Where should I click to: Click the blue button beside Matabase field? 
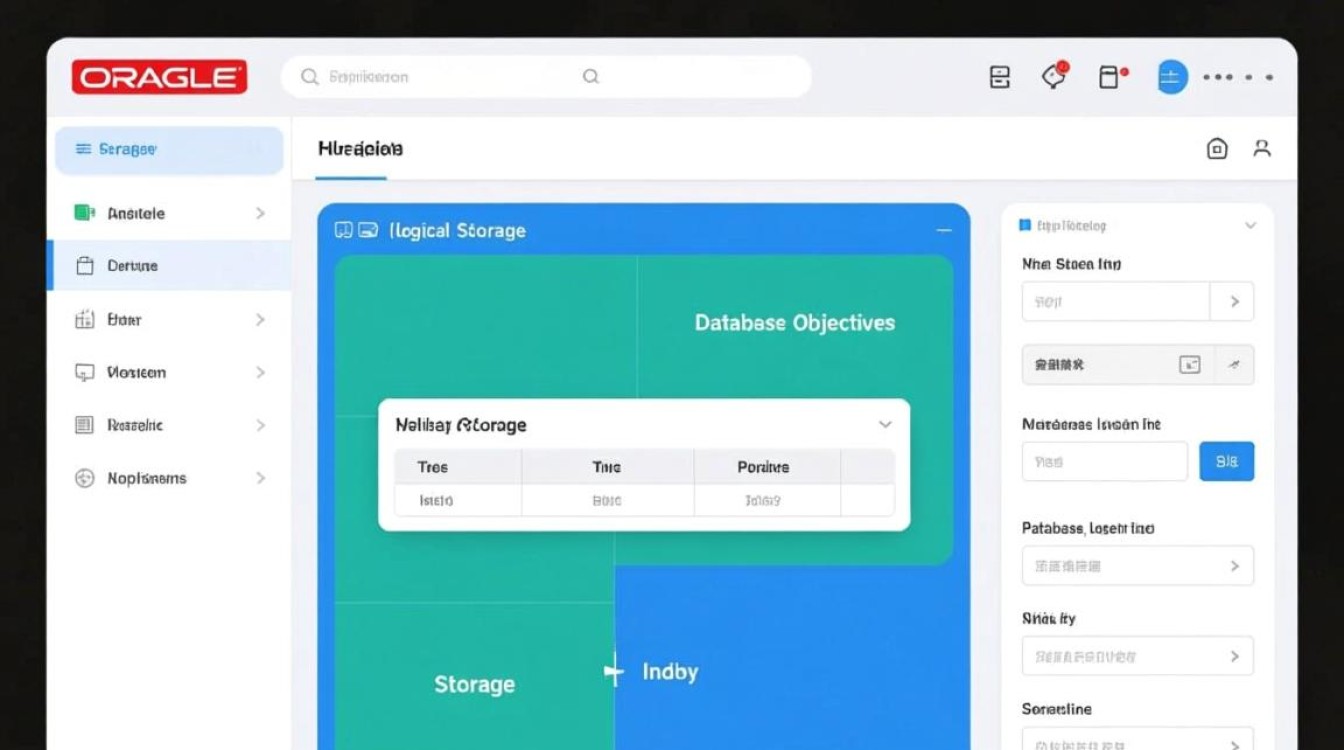pyautogui.click(x=1226, y=462)
